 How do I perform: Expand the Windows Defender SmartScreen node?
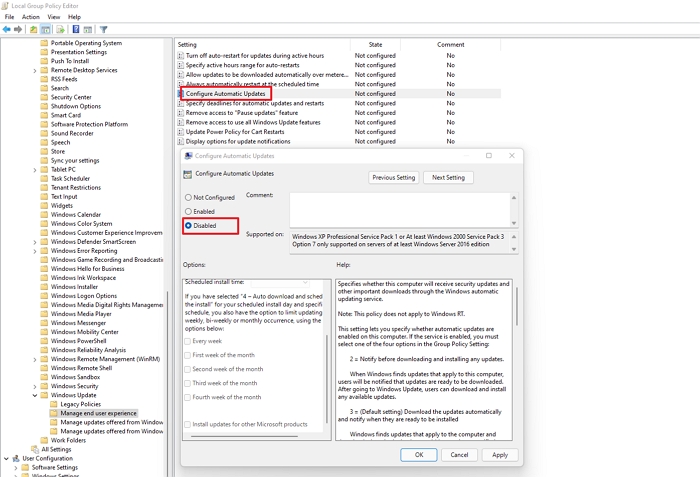click(x=35, y=242)
